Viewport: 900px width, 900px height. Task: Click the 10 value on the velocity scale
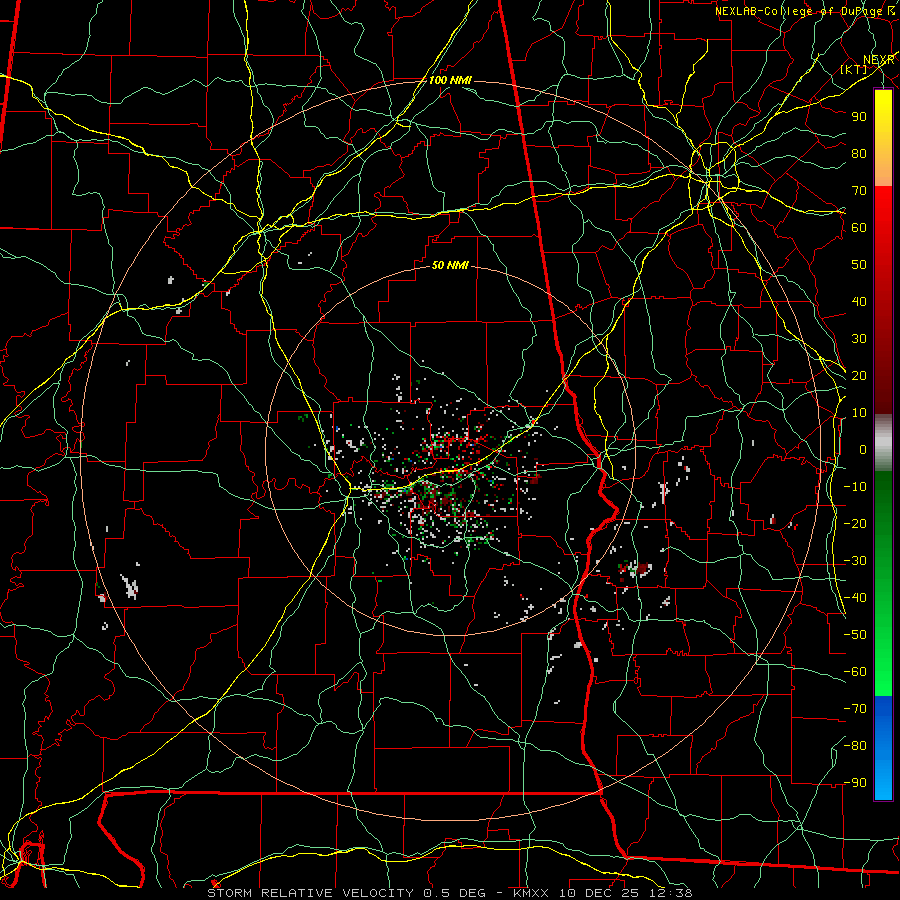pos(859,413)
